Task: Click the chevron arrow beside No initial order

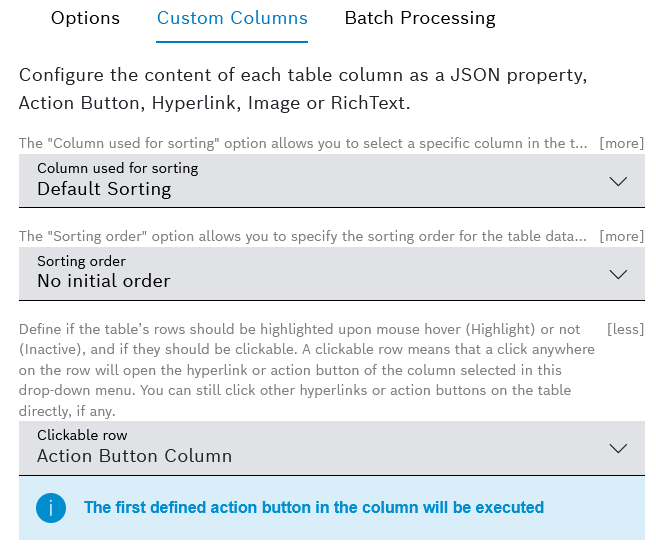Action: tap(618, 274)
